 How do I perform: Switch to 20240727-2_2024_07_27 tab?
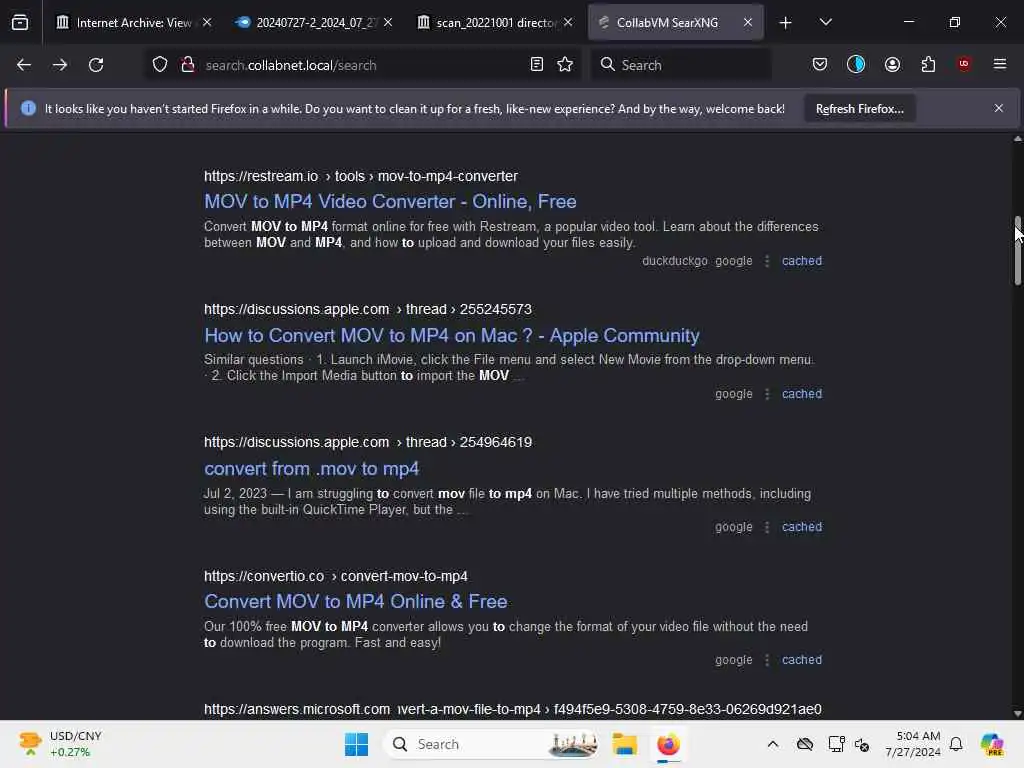pyautogui.click(x=313, y=23)
